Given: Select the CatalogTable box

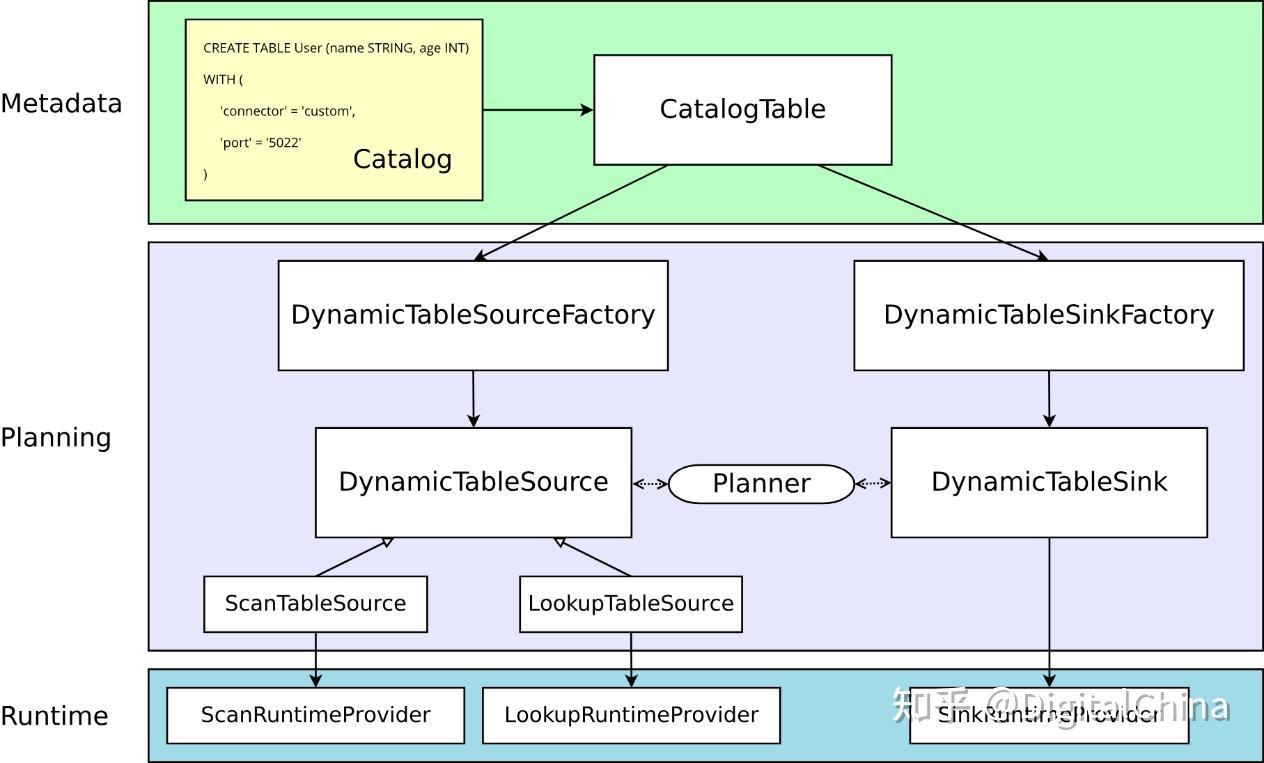Looking at the screenshot, I should (742, 108).
